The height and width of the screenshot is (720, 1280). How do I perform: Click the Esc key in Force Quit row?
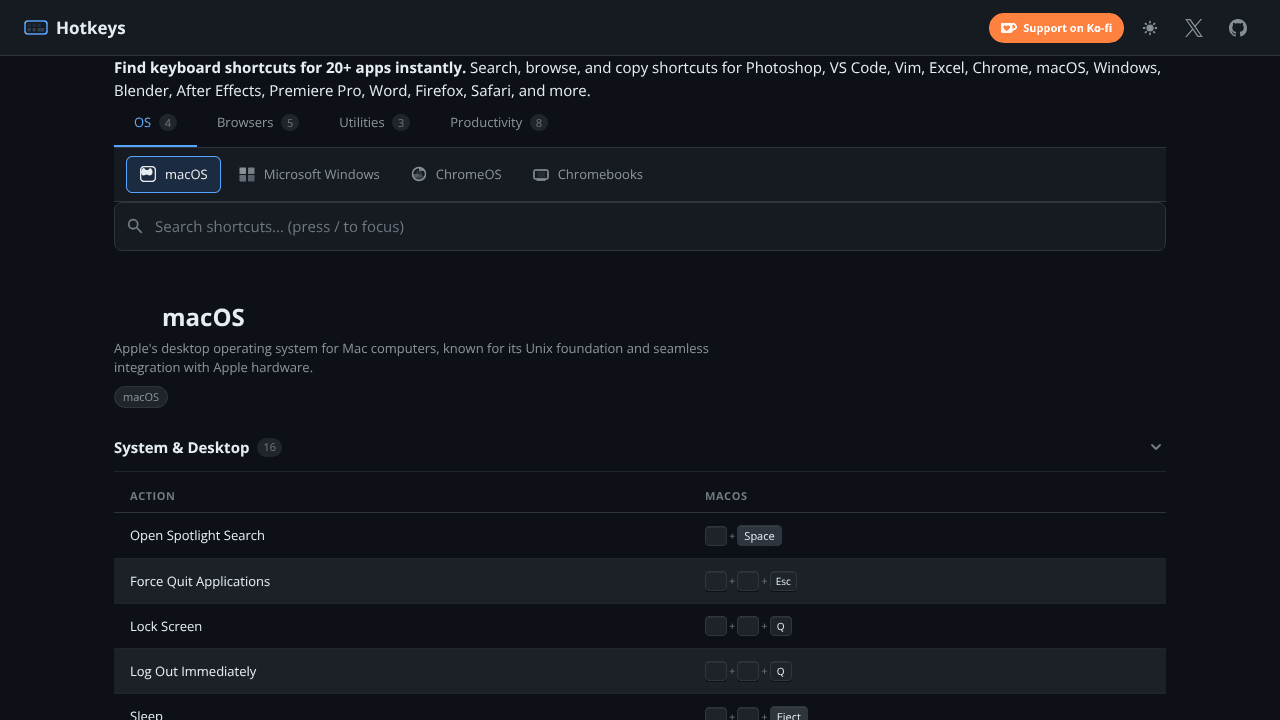tap(783, 581)
